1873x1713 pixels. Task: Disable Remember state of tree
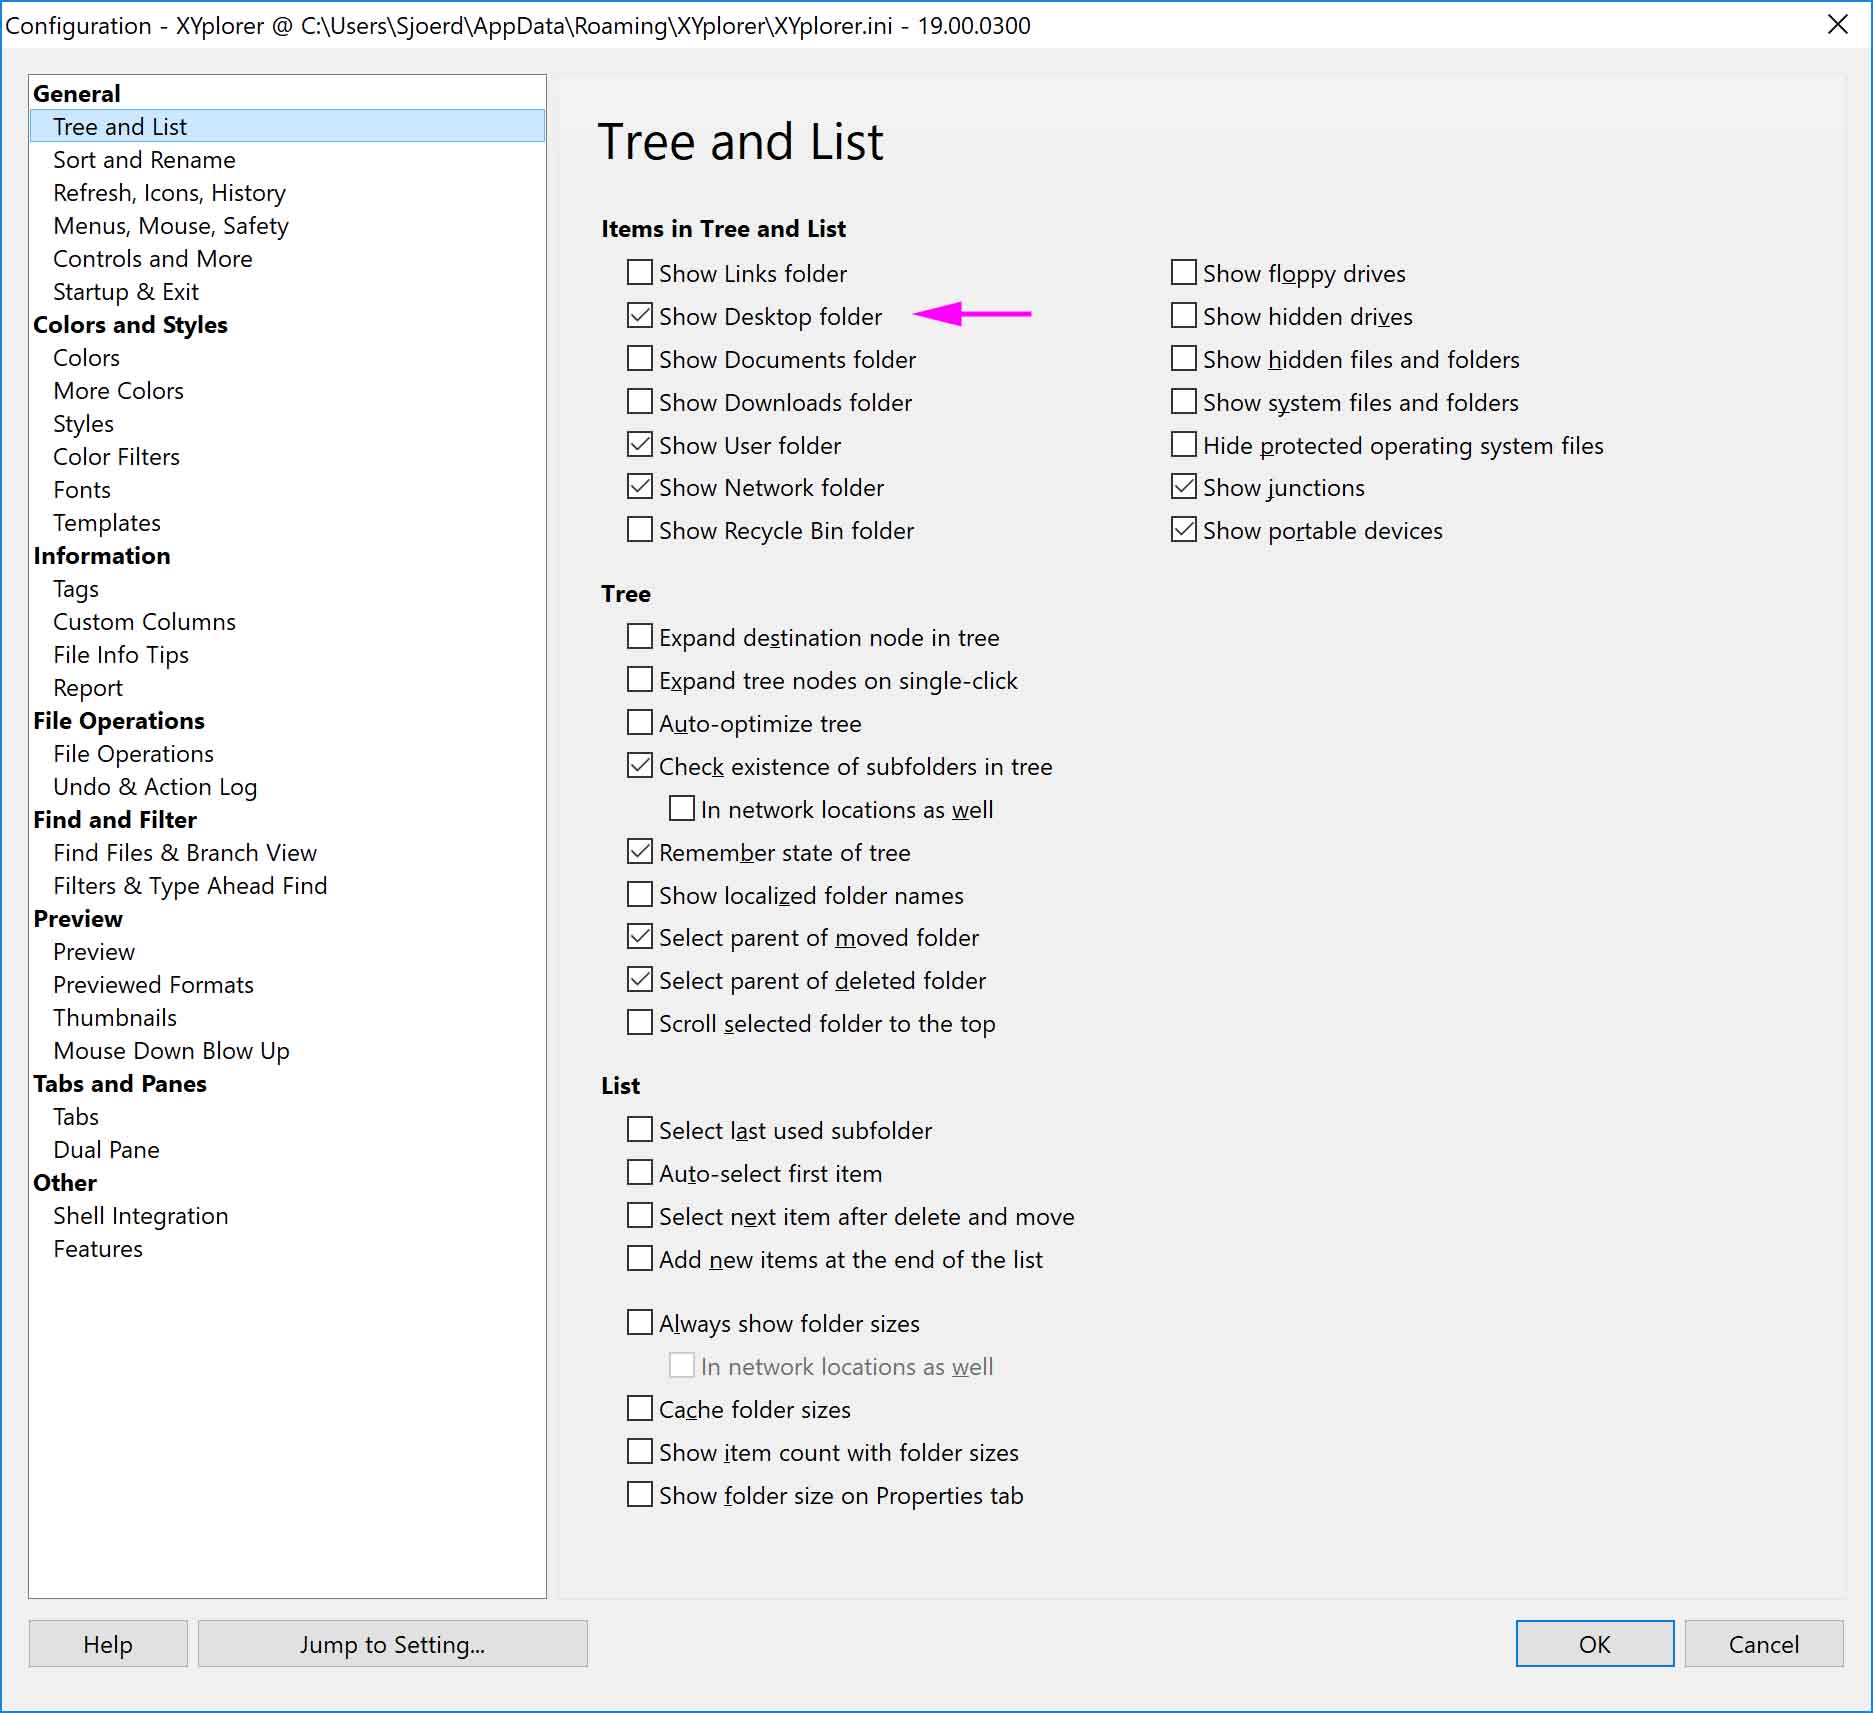(x=639, y=852)
